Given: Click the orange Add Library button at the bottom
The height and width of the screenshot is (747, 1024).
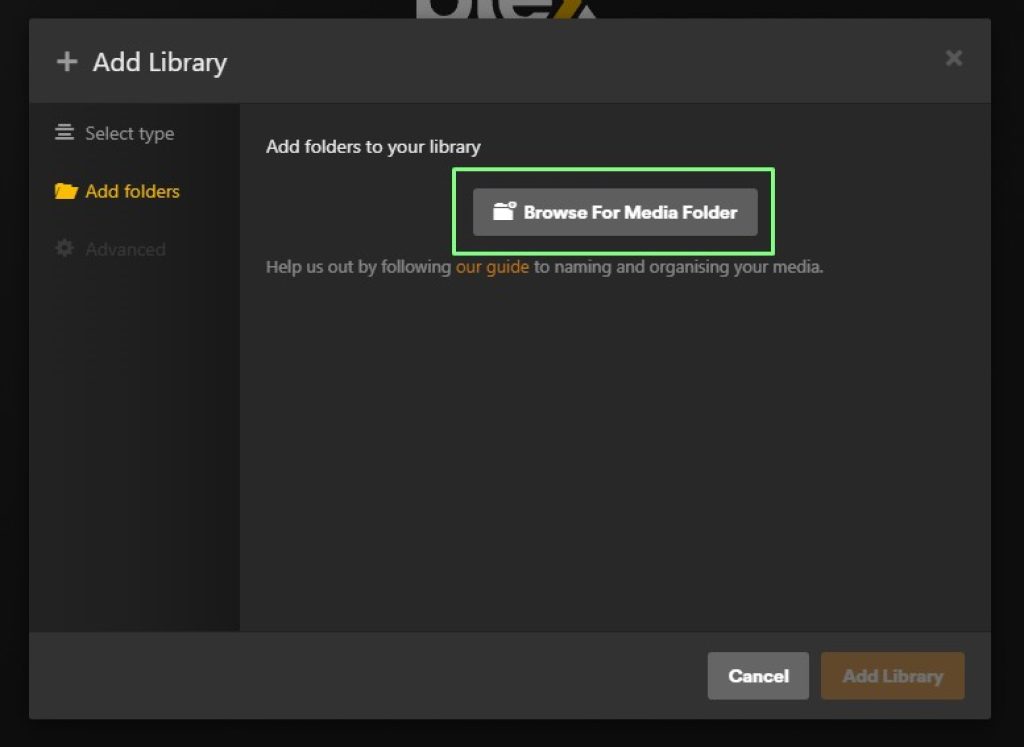Looking at the screenshot, I should [892, 676].
